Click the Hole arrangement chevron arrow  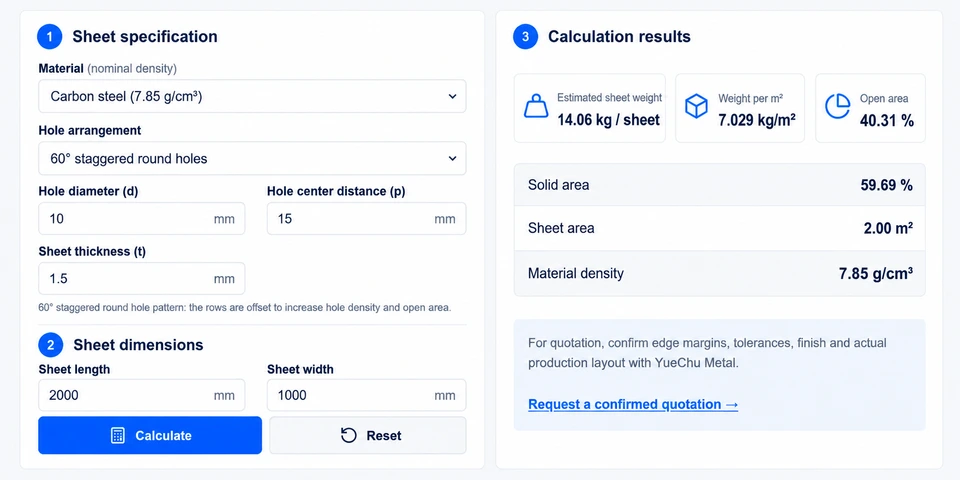452,159
